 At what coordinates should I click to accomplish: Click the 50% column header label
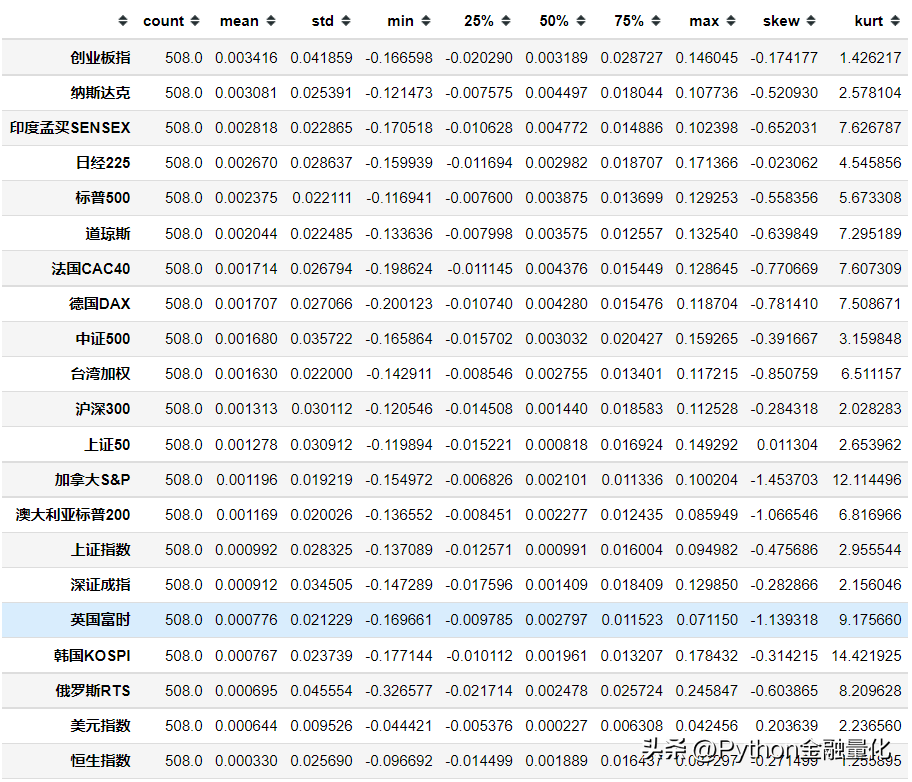coord(554,21)
